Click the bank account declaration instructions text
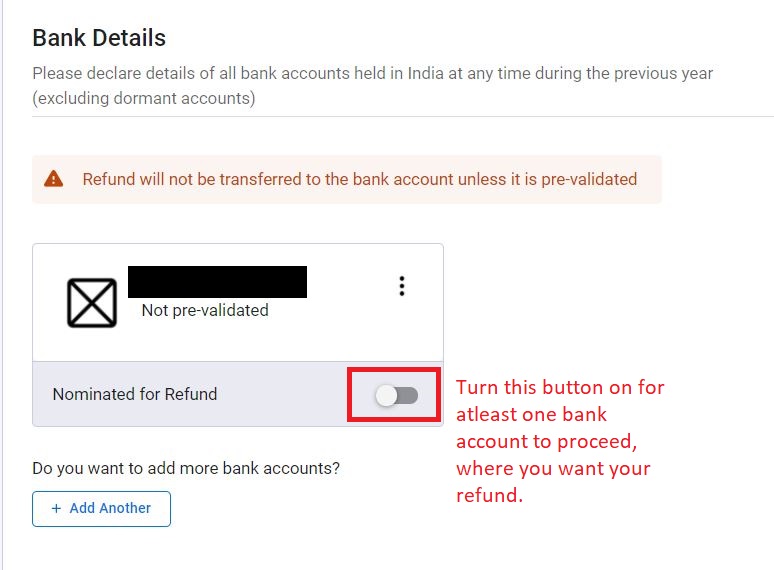The height and width of the screenshot is (570, 774). coord(373,86)
